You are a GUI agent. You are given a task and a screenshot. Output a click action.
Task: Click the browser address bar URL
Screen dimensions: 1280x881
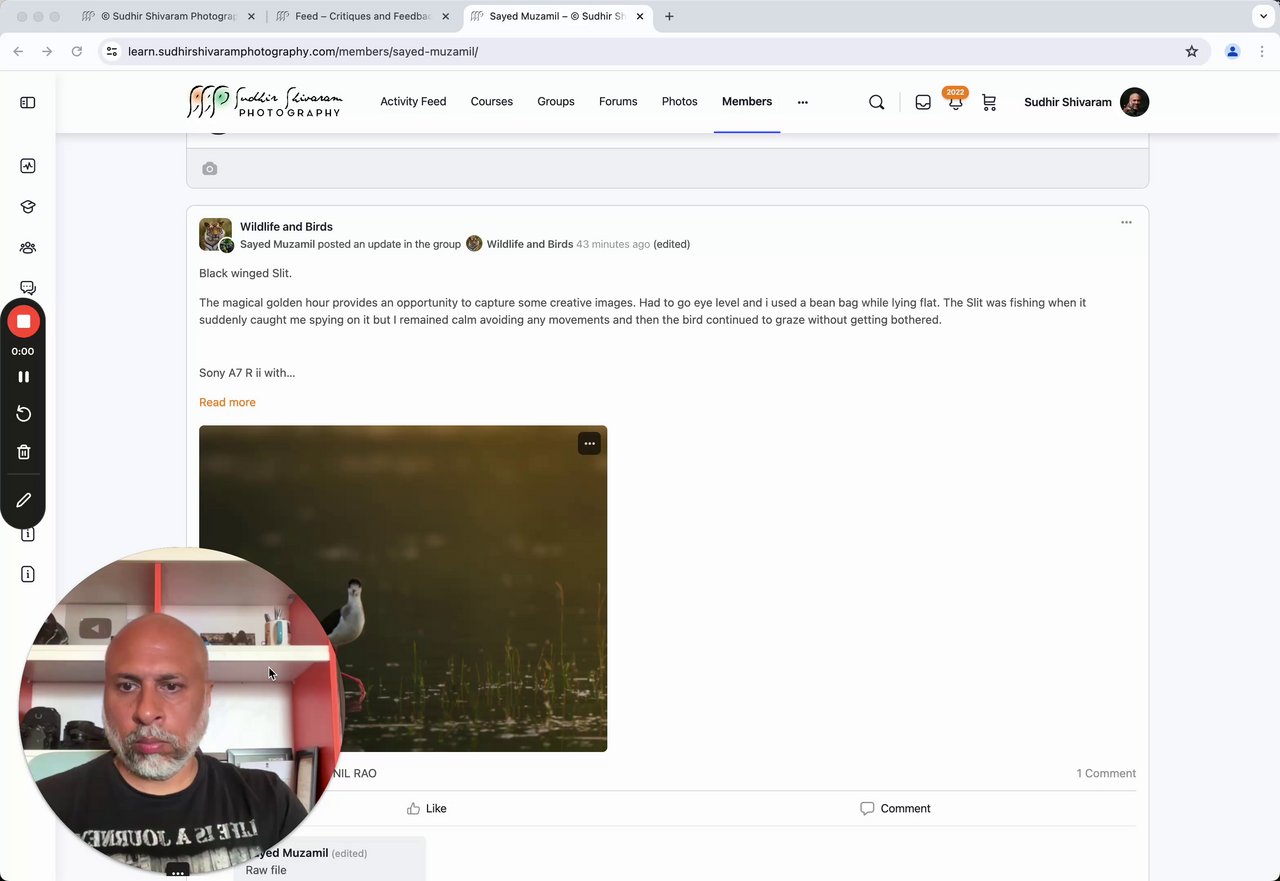pos(303,51)
